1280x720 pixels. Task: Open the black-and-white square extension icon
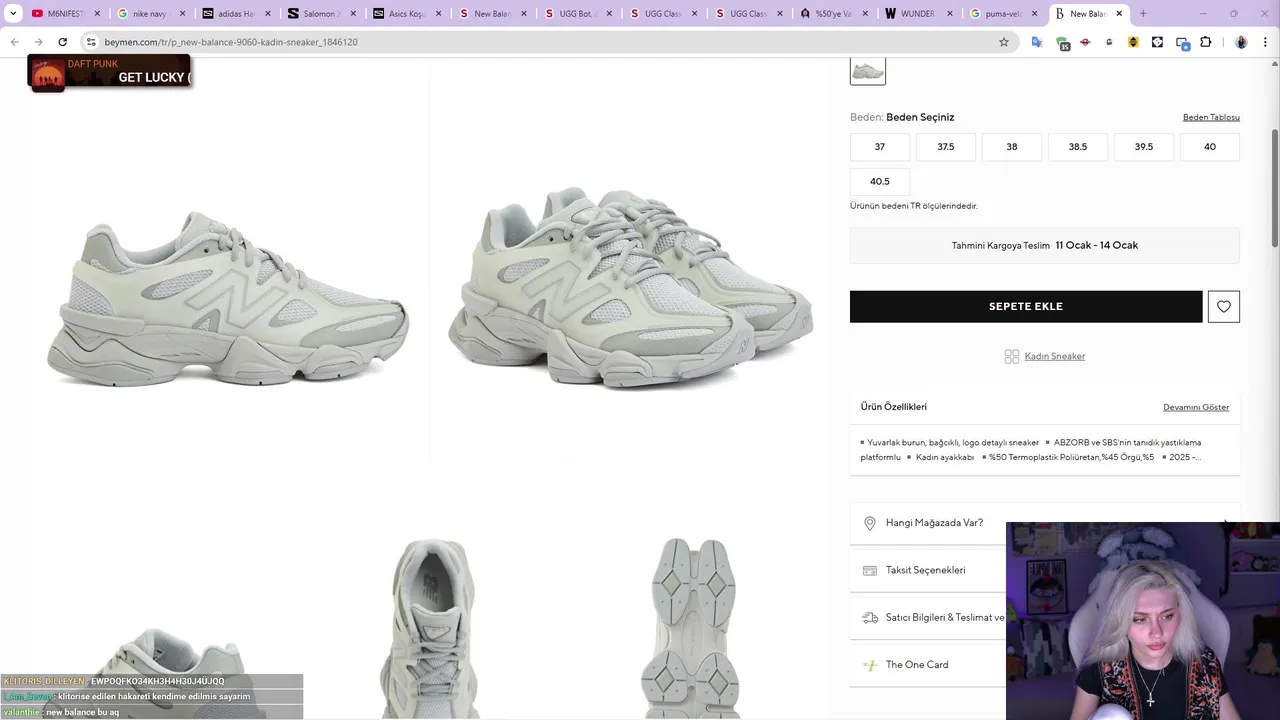(1157, 42)
